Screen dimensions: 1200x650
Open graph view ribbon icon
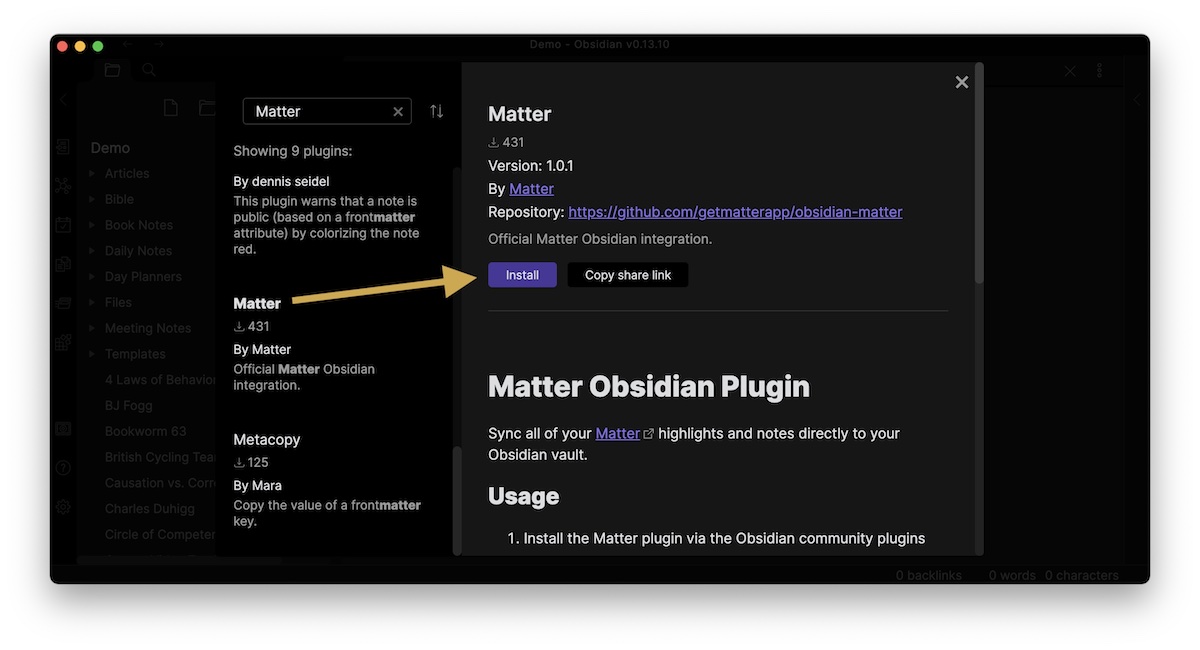[63, 186]
